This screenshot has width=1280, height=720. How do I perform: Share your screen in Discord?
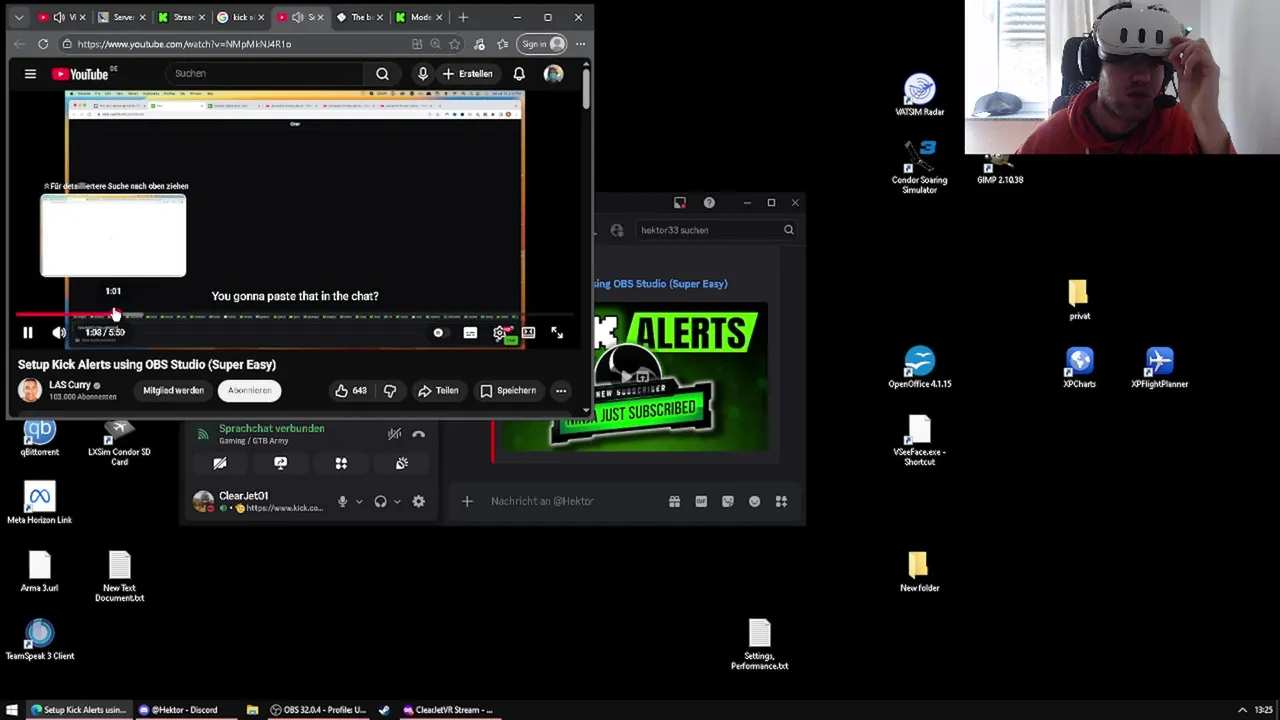tap(280, 463)
